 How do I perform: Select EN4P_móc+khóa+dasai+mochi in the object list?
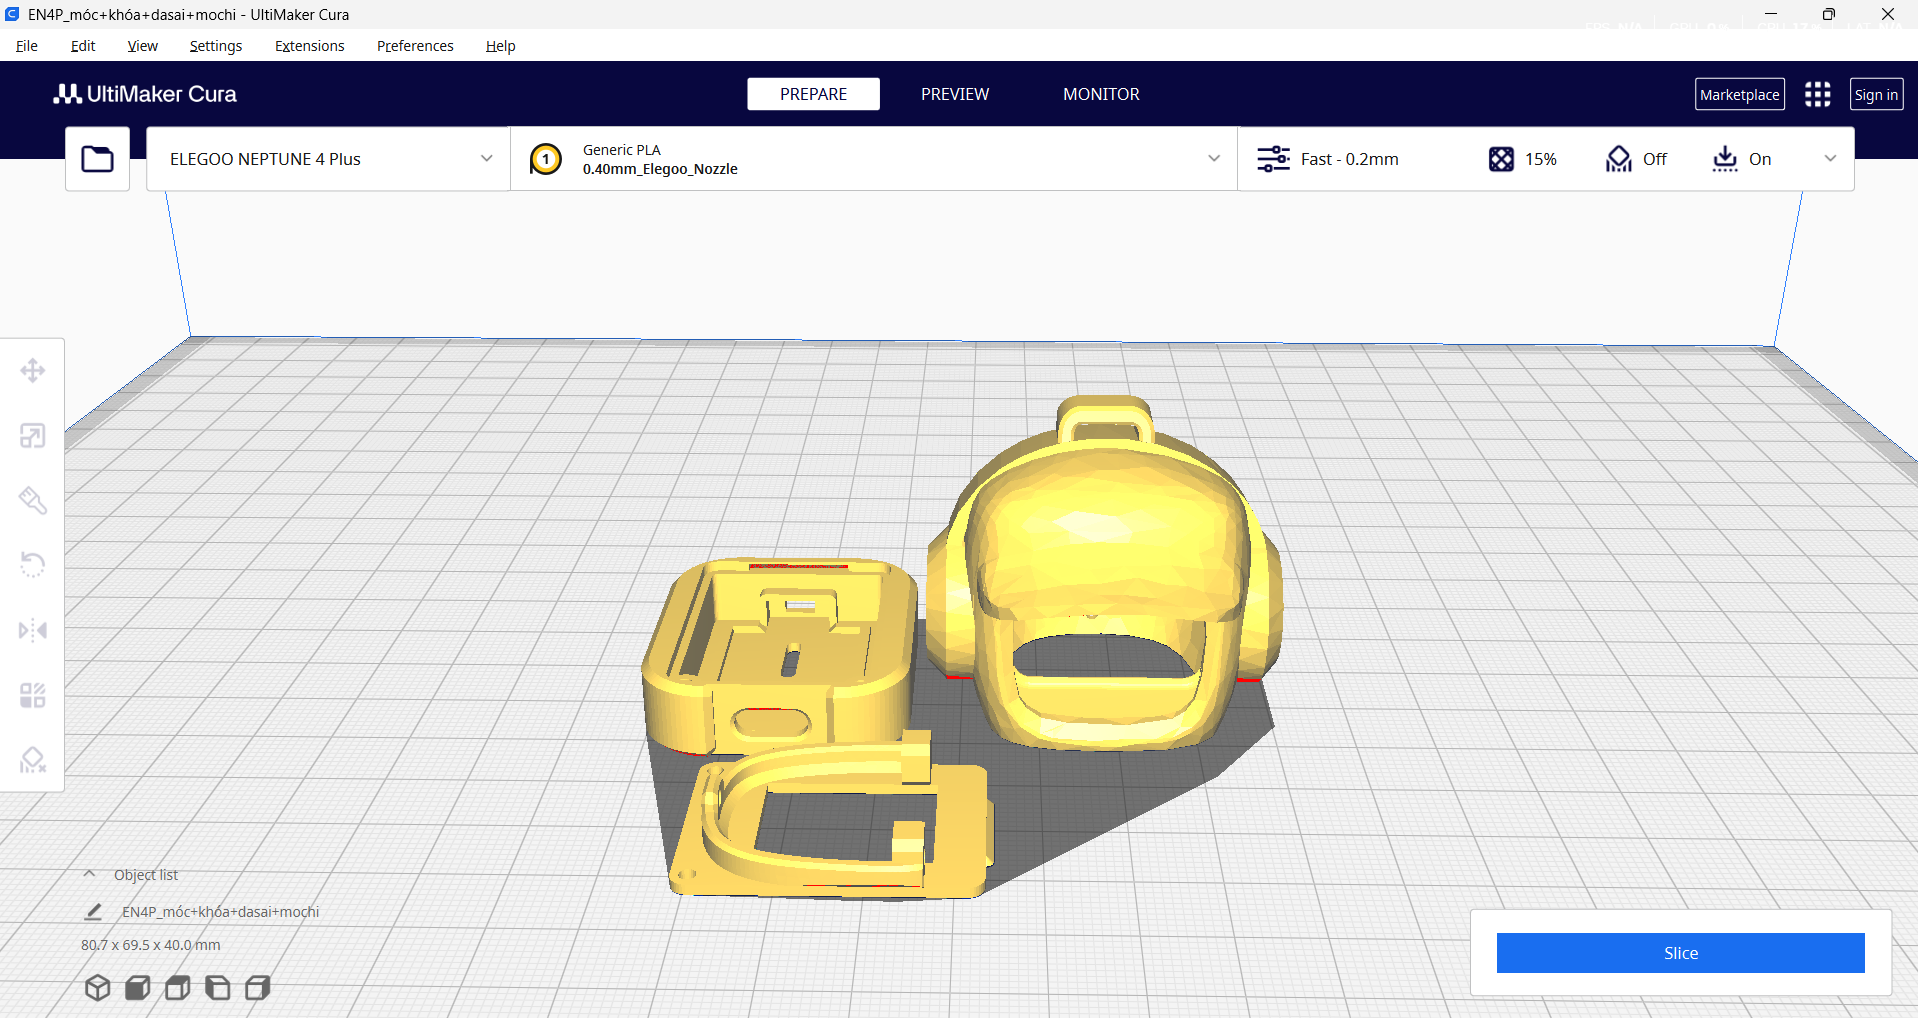(x=218, y=911)
